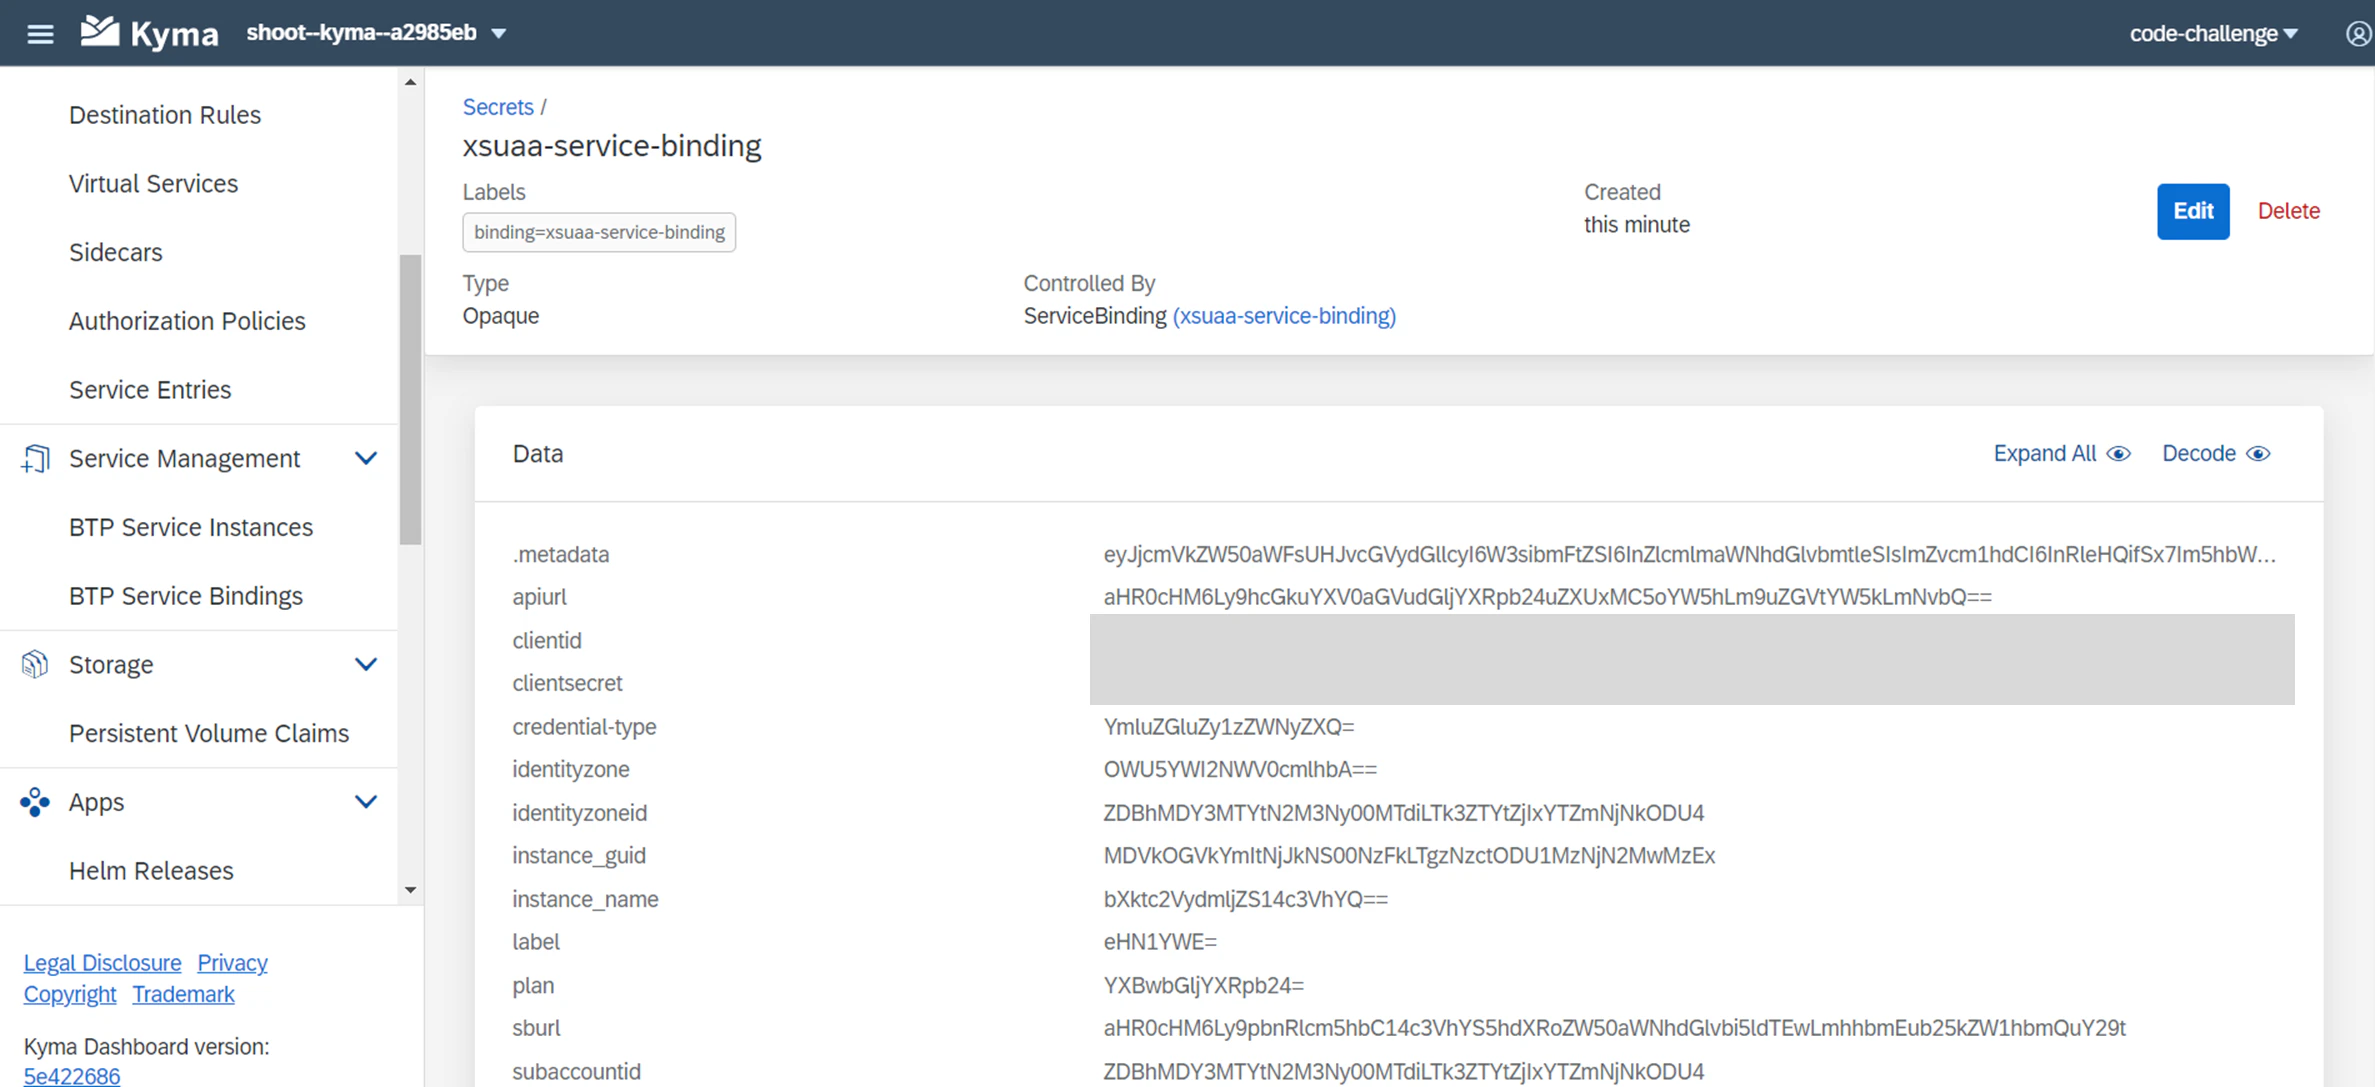This screenshot has width=2375, height=1087.
Task: Click the Storage section icon
Action: pos(35,664)
